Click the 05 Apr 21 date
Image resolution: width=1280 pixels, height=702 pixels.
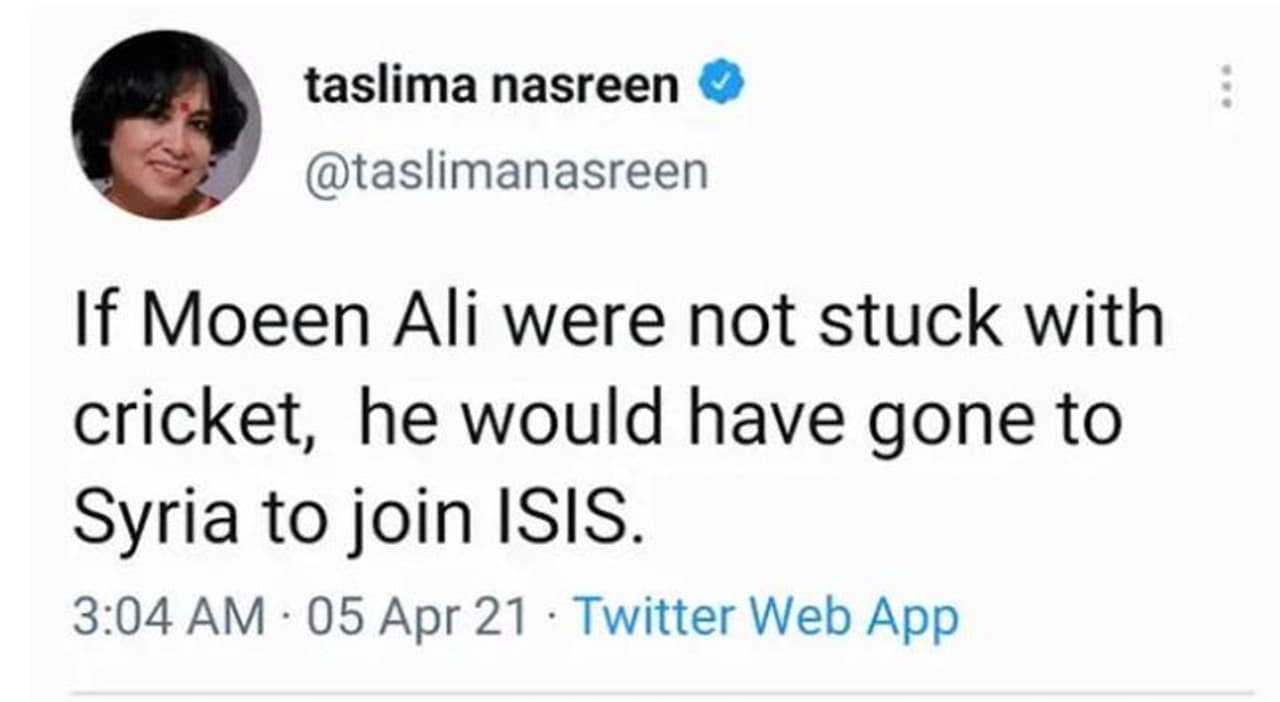coord(416,616)
